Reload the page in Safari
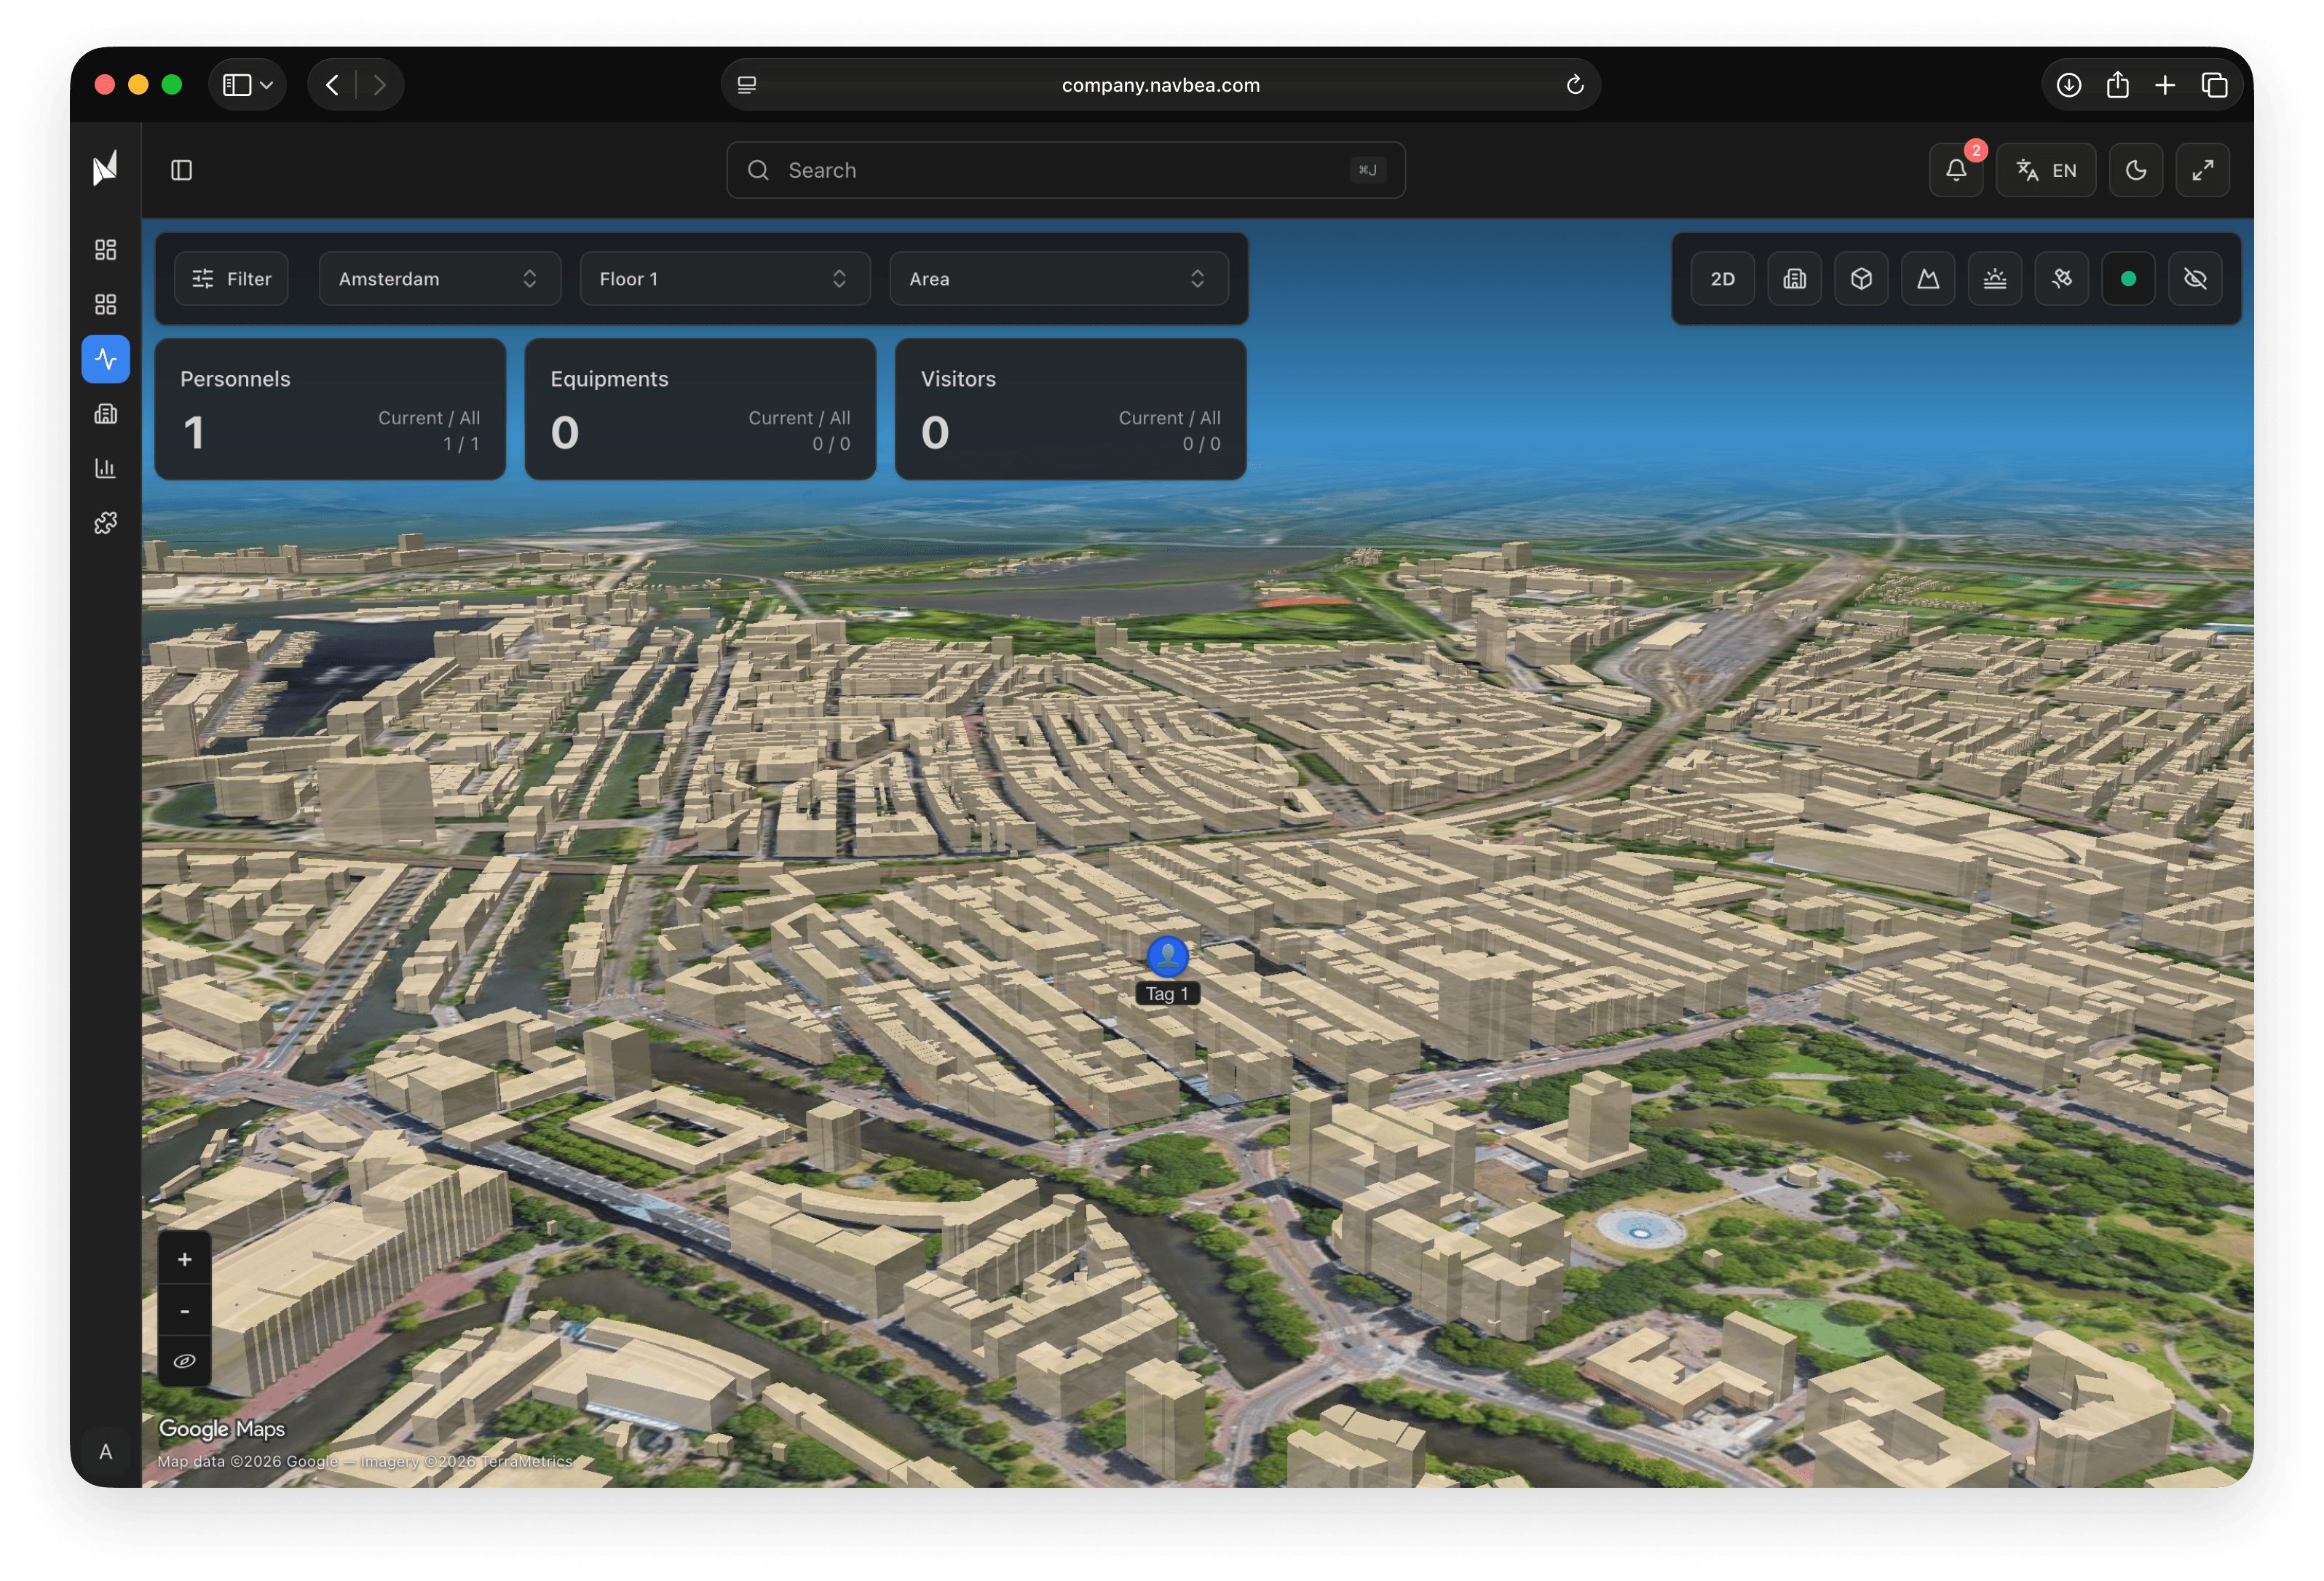 pyautogui.click(x=1574, y=85)
